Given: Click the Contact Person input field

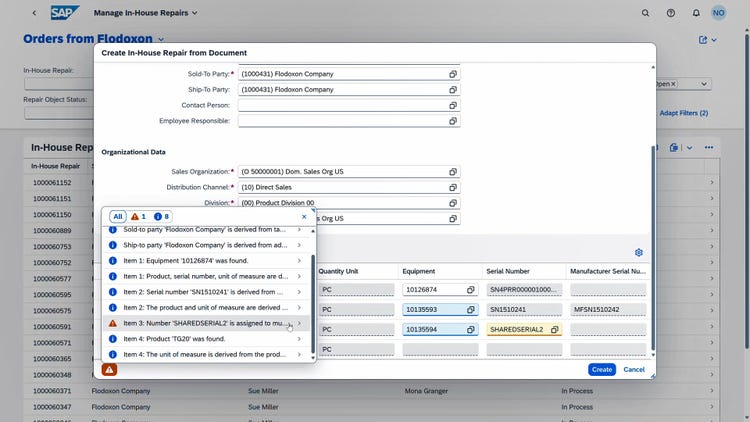Looking at the screenshot, I should click(349, 105).
